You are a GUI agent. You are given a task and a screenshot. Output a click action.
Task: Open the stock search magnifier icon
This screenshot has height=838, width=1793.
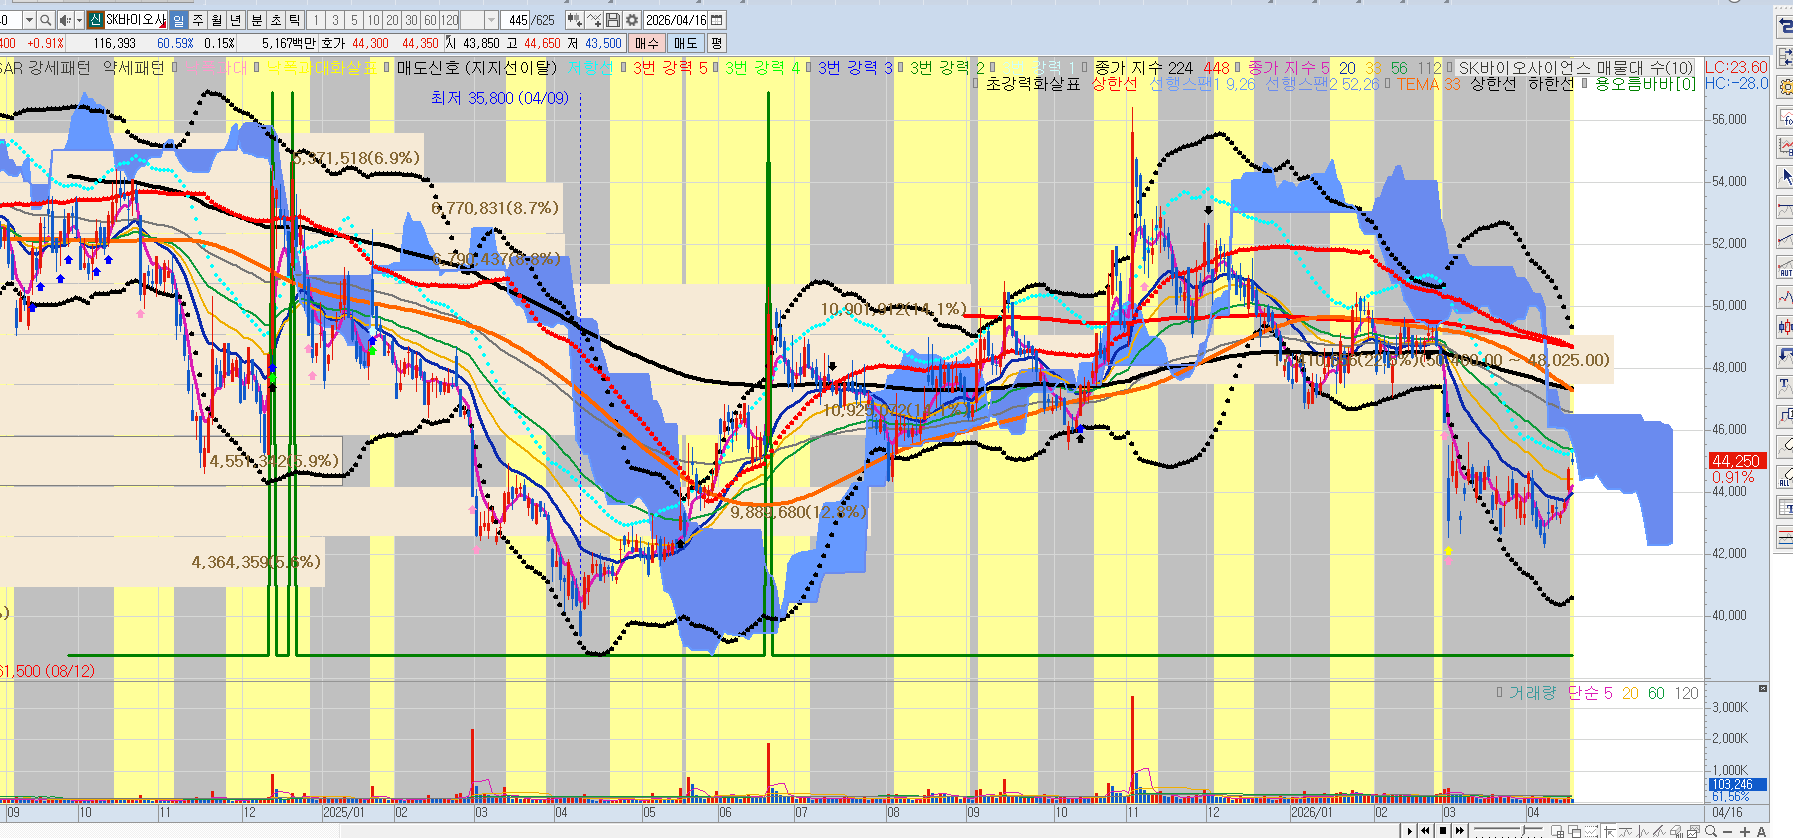pos(45,20)
